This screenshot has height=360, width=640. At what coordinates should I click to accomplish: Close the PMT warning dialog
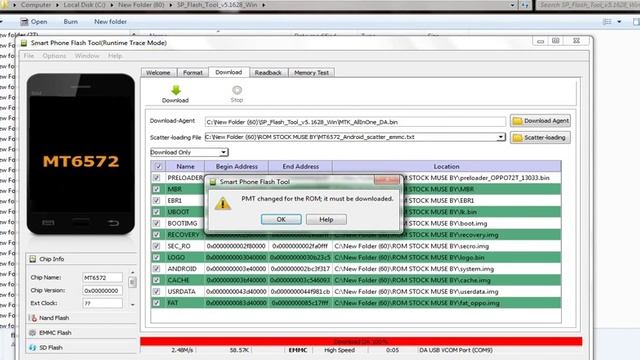click(387, 180)
